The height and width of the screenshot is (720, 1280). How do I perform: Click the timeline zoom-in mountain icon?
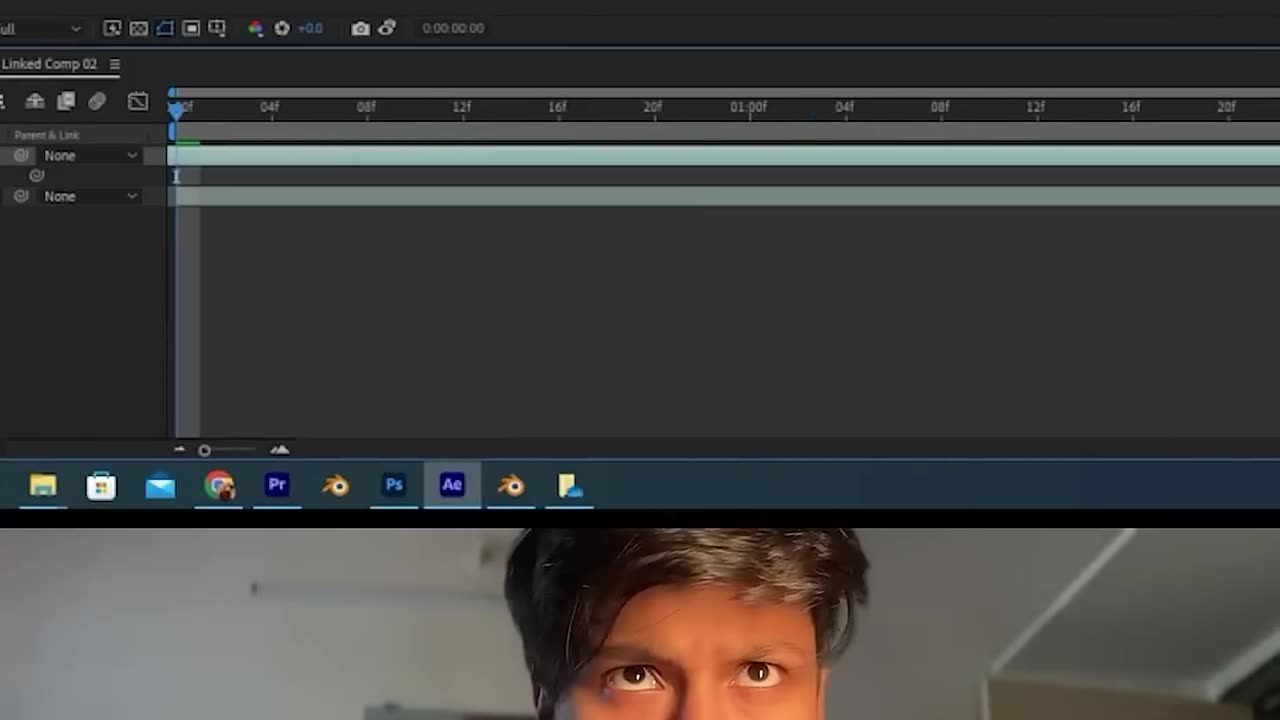click(280, 450)
